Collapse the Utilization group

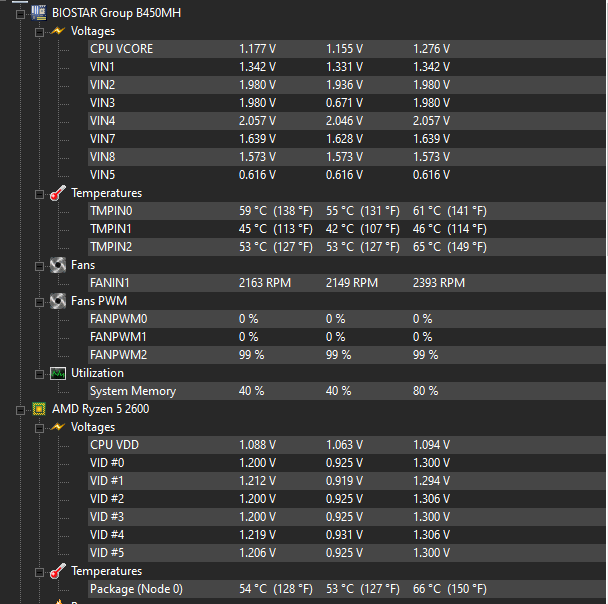39,374
